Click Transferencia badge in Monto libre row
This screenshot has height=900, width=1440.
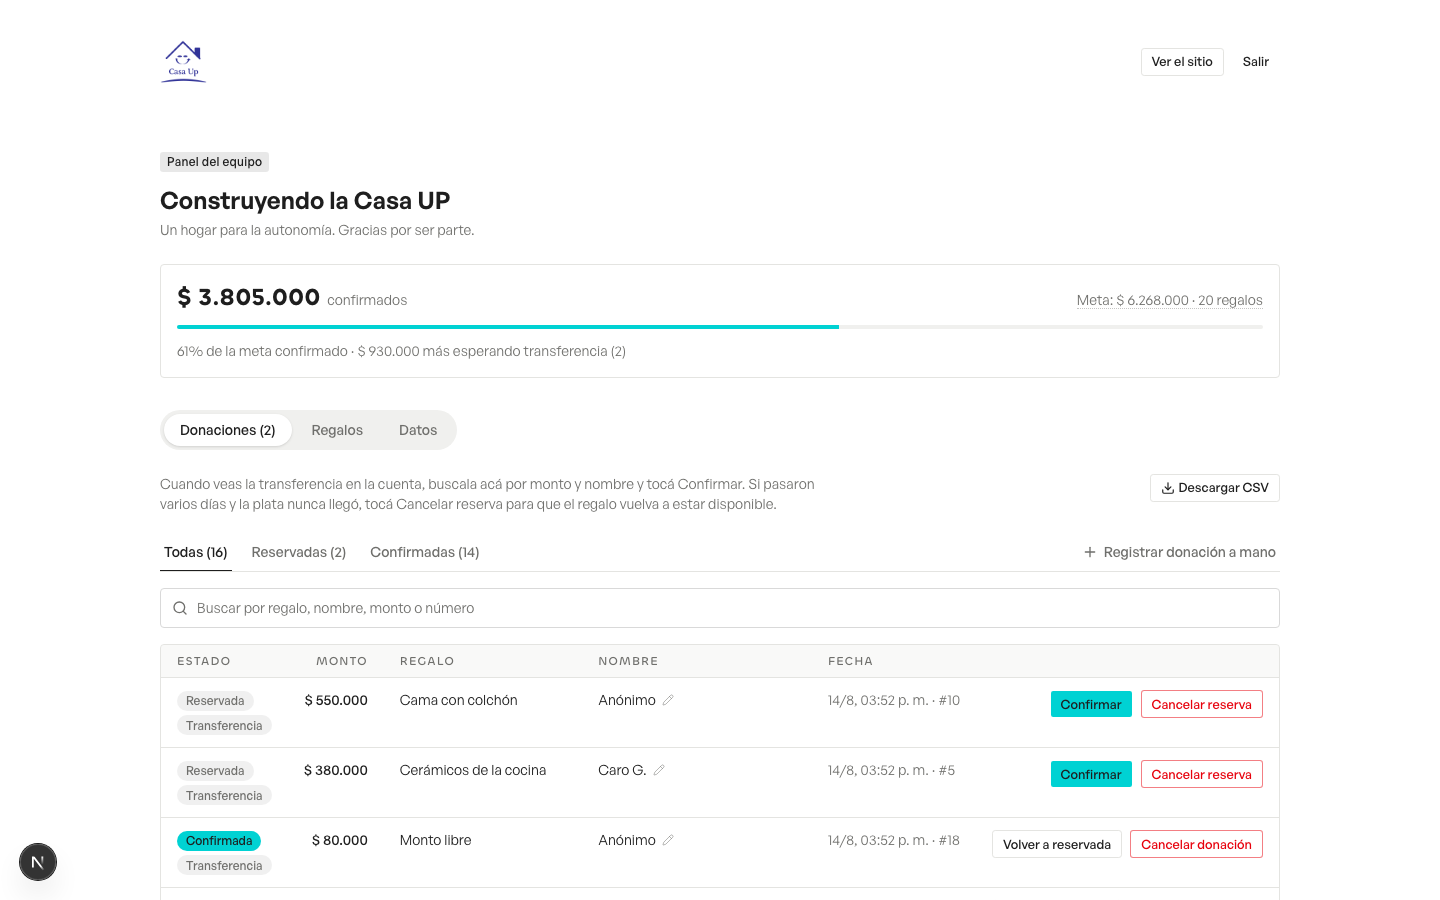(x=224, y=866)
